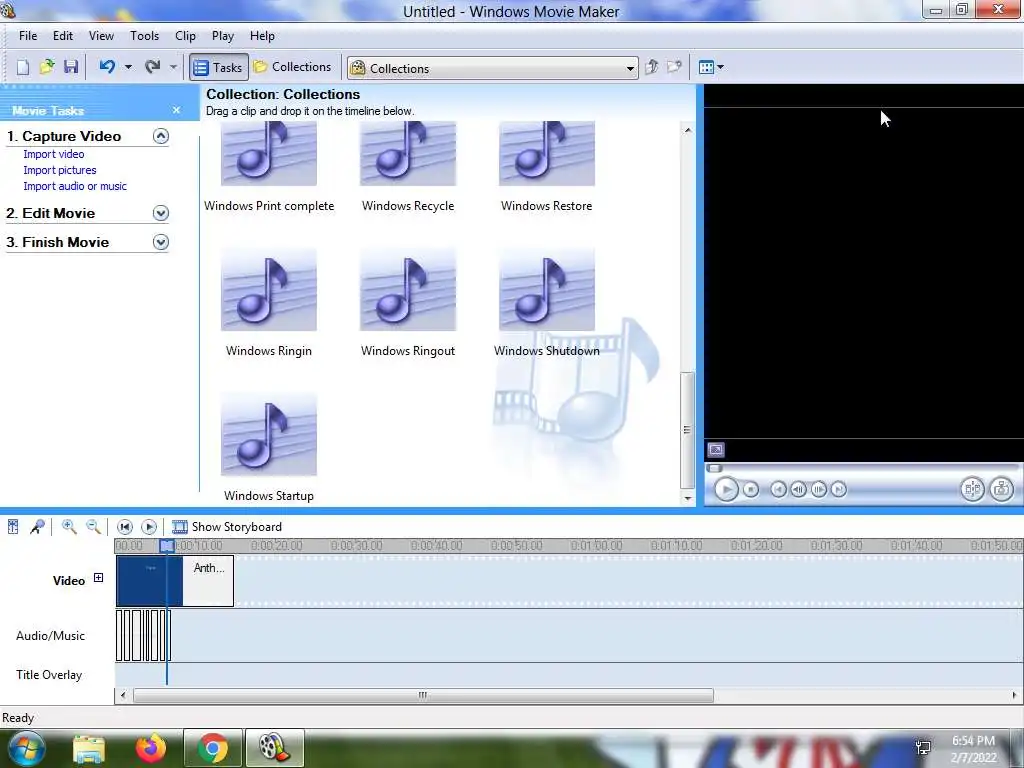
Task: Click the Show Storyboard button
Action: [x=227, y=527]
